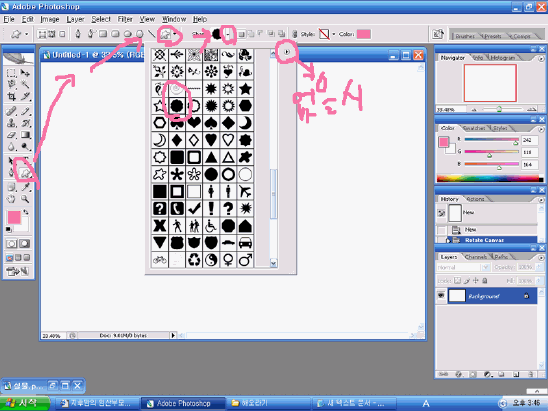The width and height of the screenshot is (548, 411).
Task: Select the Hand tool
Action: 12,199
